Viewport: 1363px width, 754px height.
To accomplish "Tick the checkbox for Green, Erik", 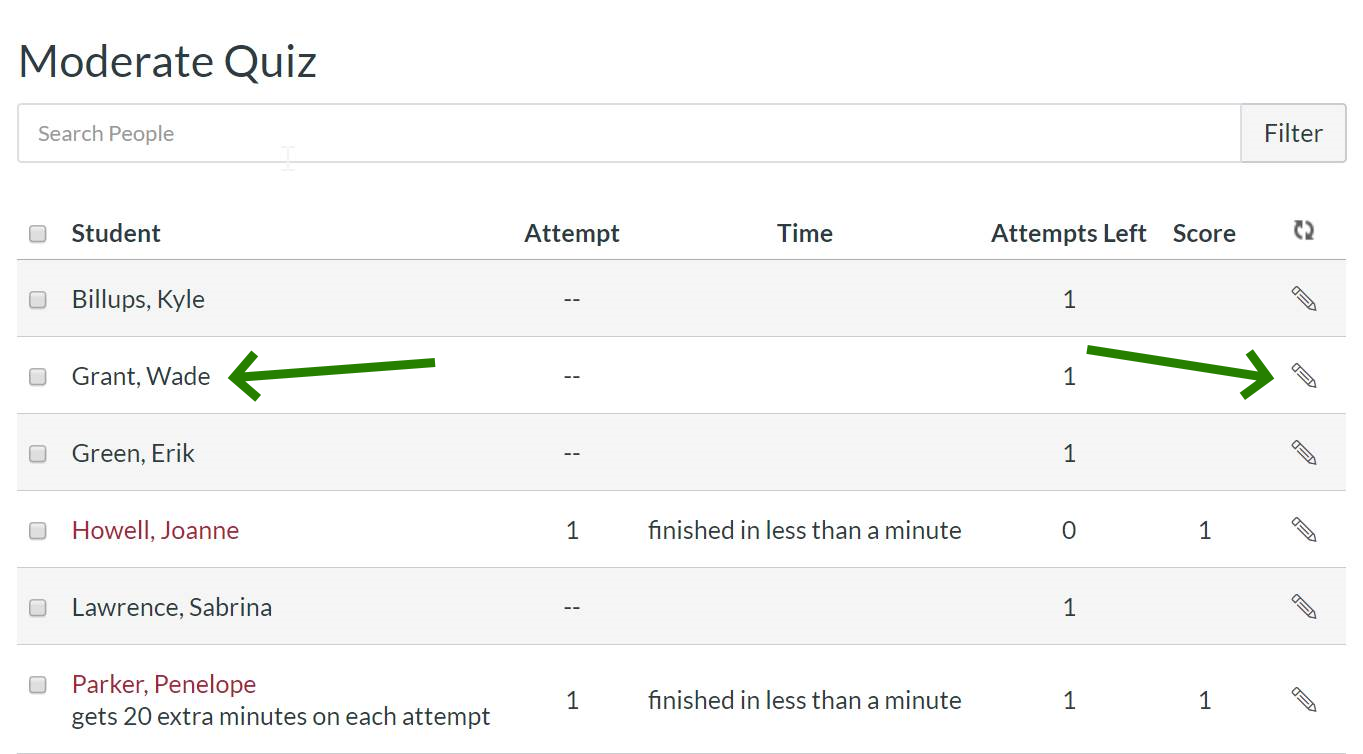I will (x=38, y=454).
